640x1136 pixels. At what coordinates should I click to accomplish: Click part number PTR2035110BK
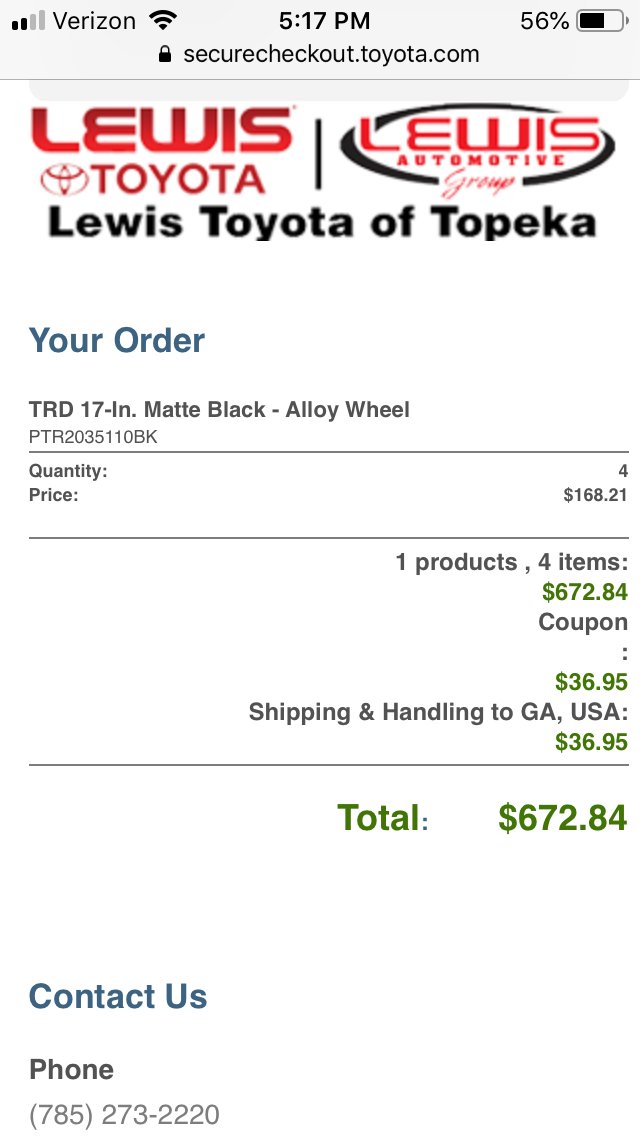tap(93, 437)
